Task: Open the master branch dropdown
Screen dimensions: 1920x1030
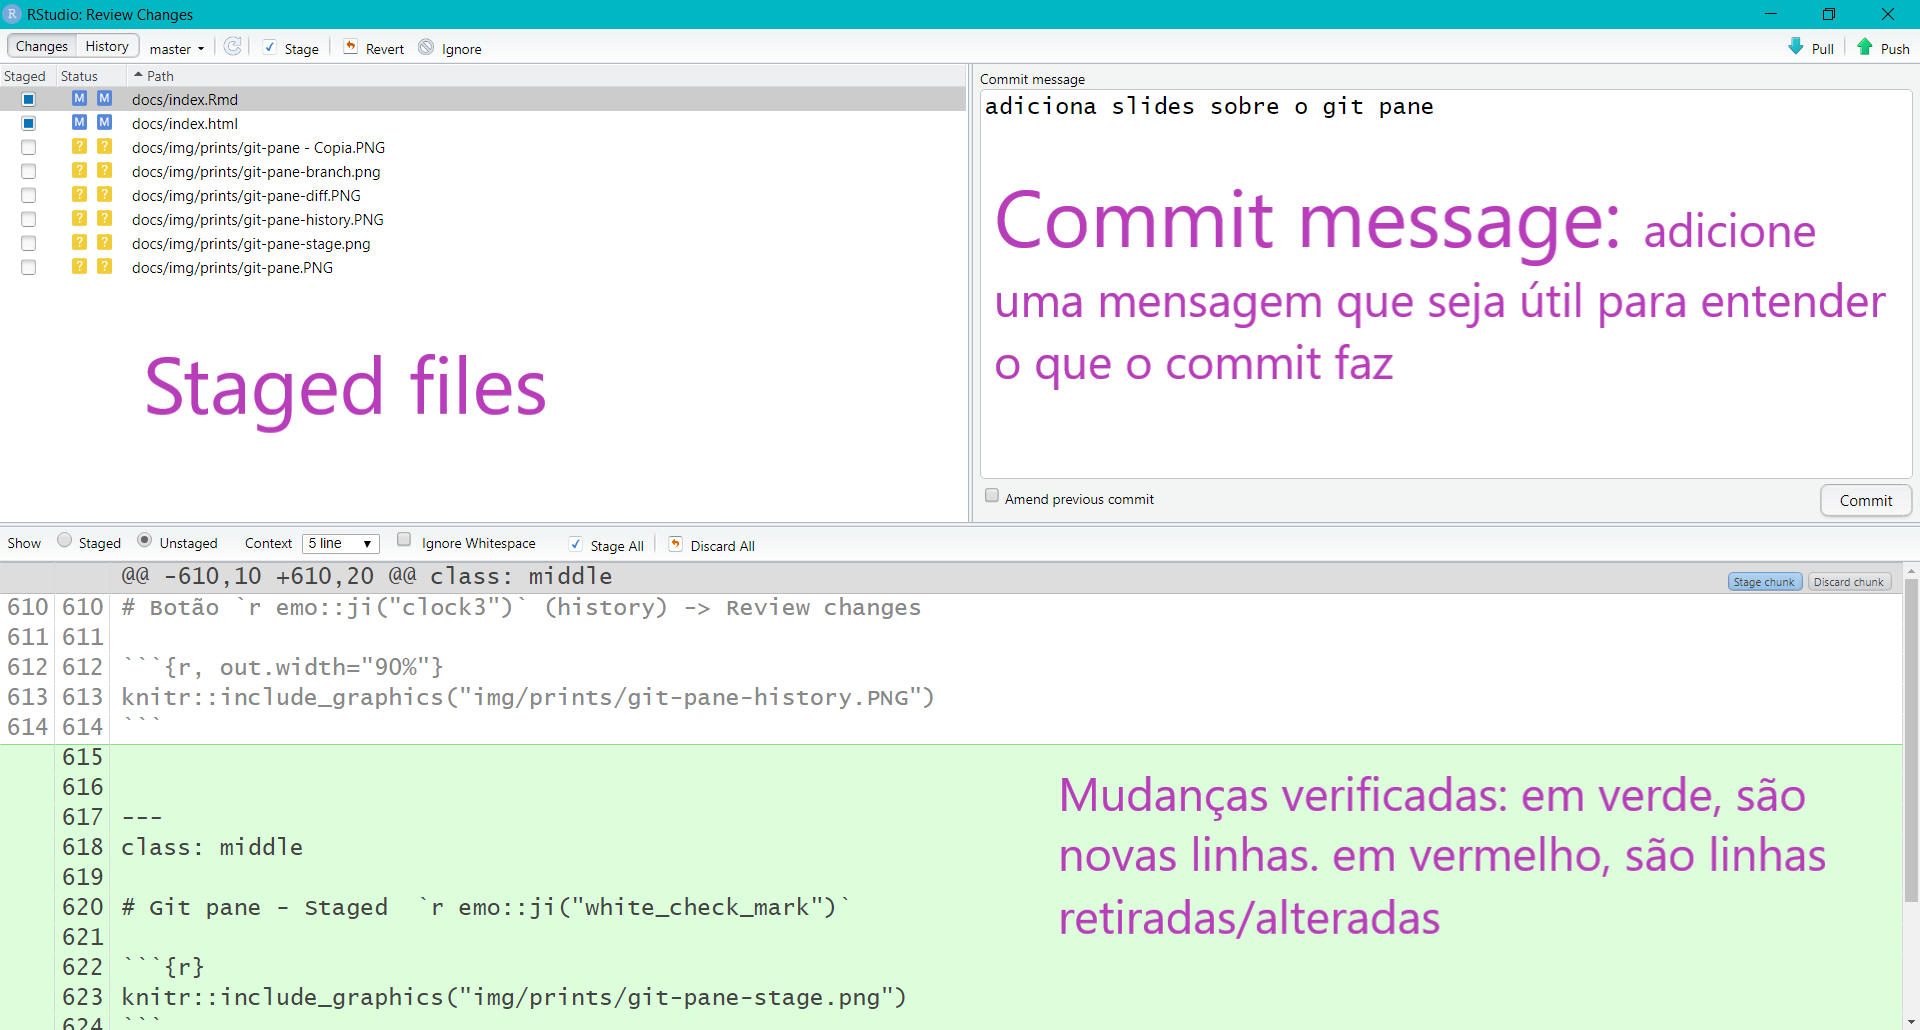Action: [x=177, y=48]
